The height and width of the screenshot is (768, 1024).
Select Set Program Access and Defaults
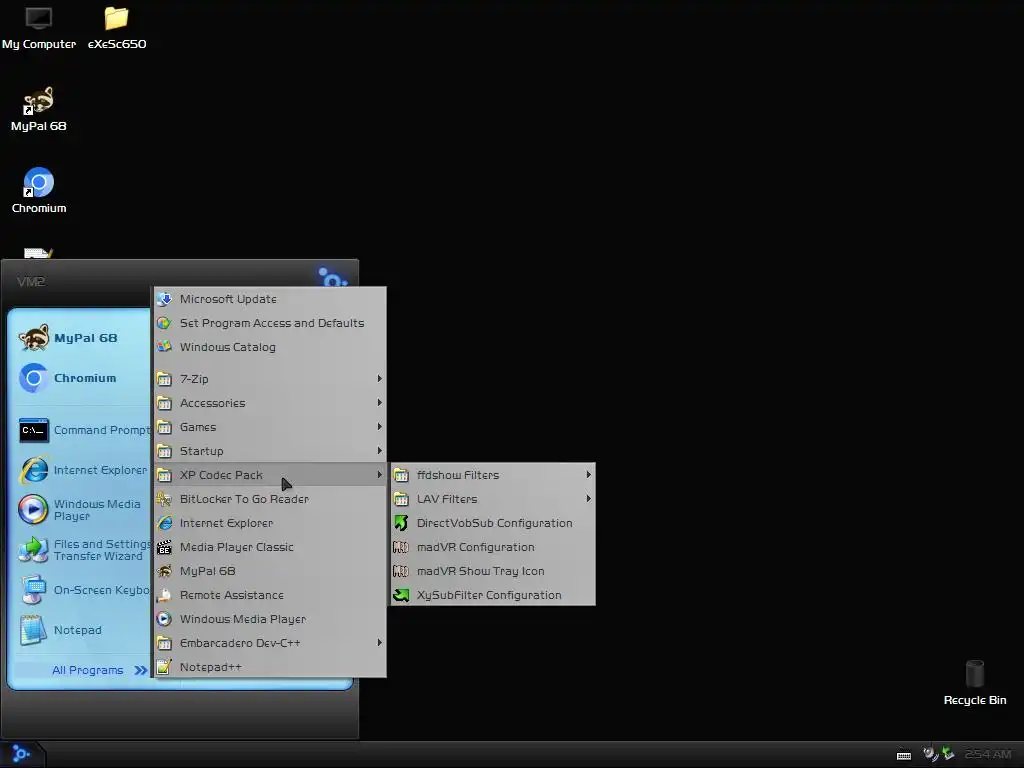point(270,323)
